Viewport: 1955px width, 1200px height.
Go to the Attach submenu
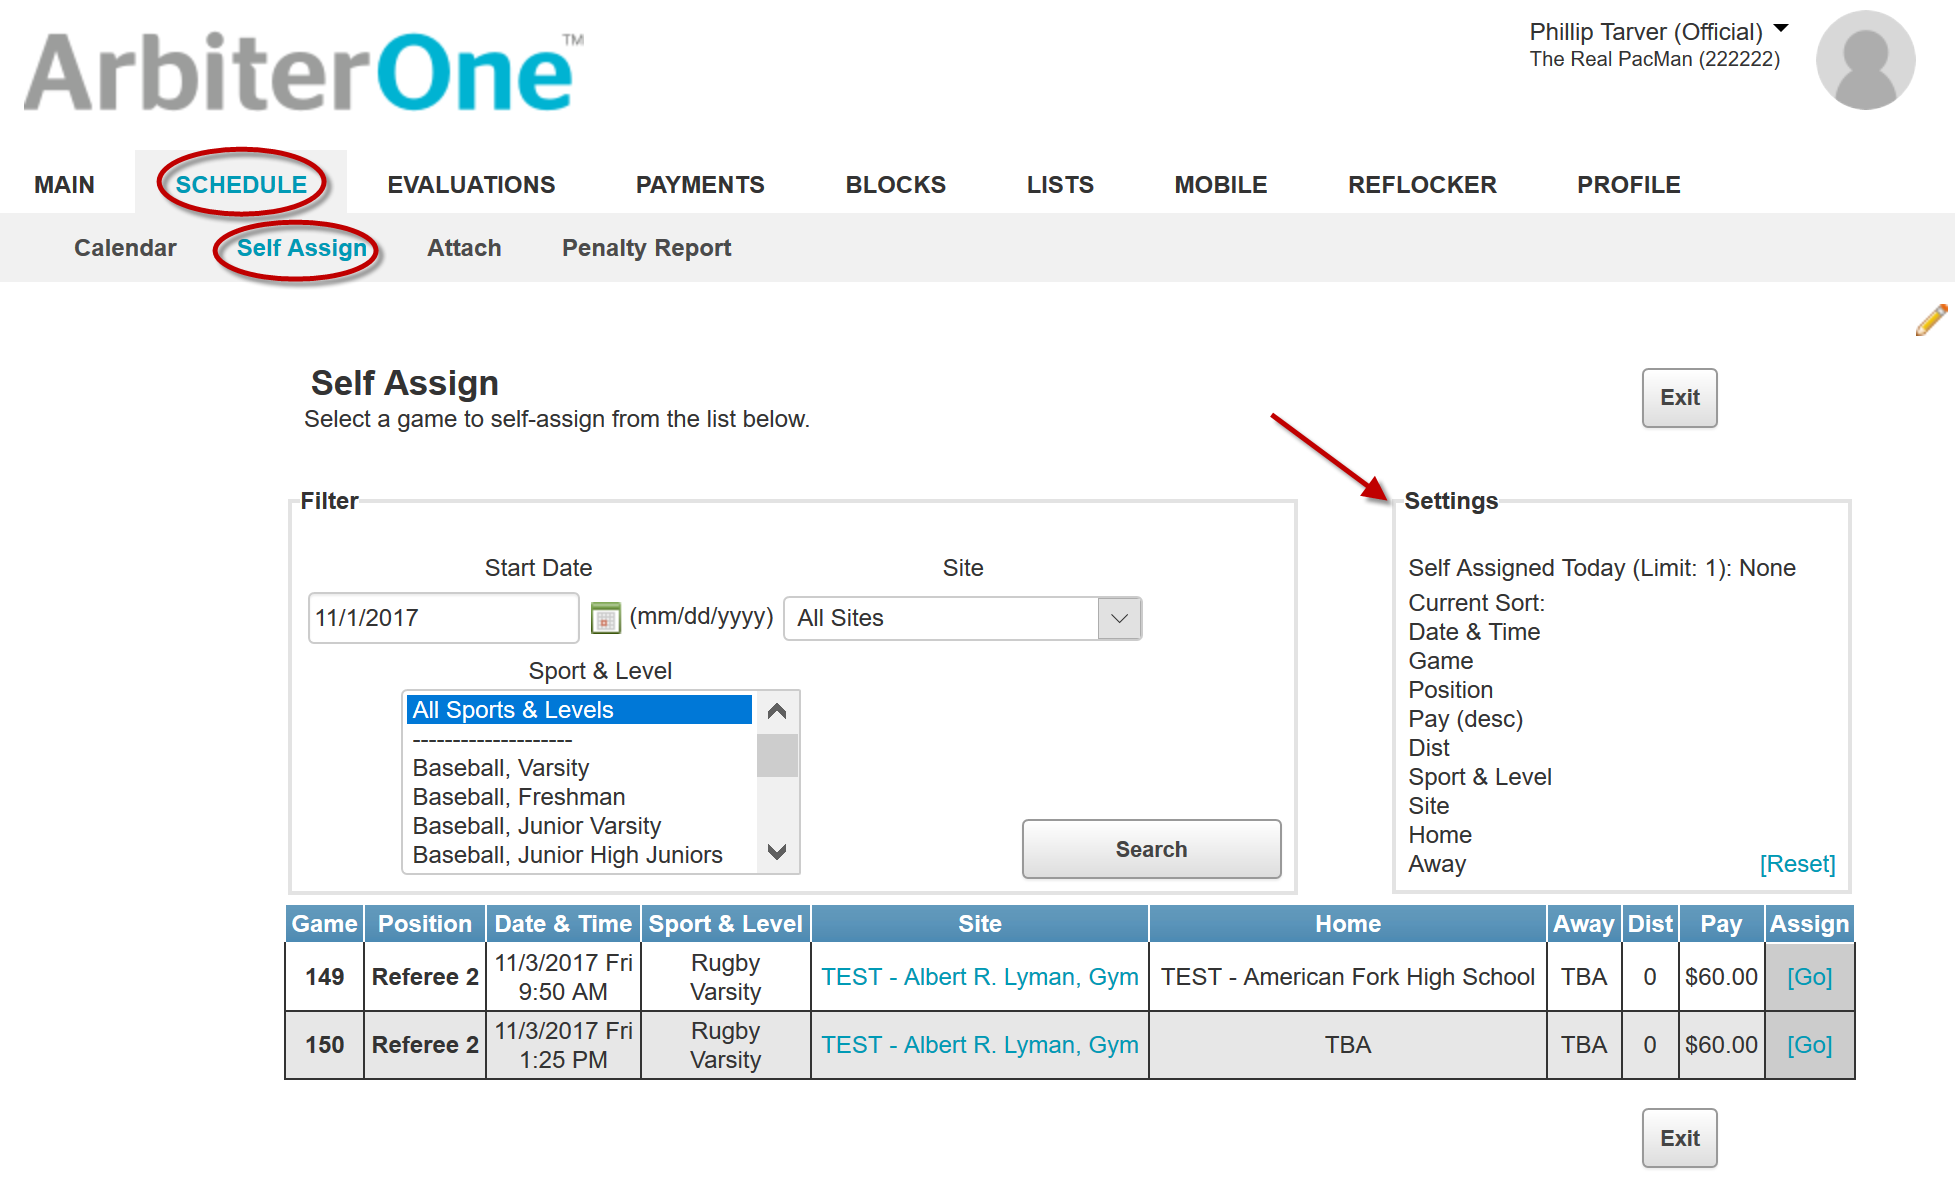(464, 248)
